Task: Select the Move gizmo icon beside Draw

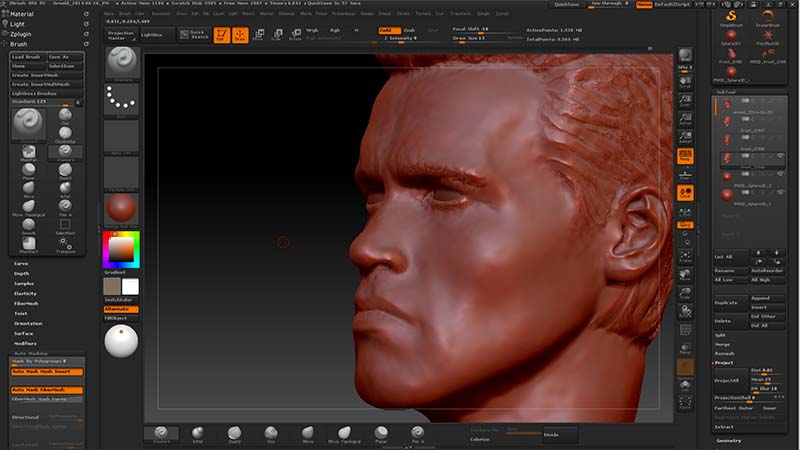Action: 259,35
